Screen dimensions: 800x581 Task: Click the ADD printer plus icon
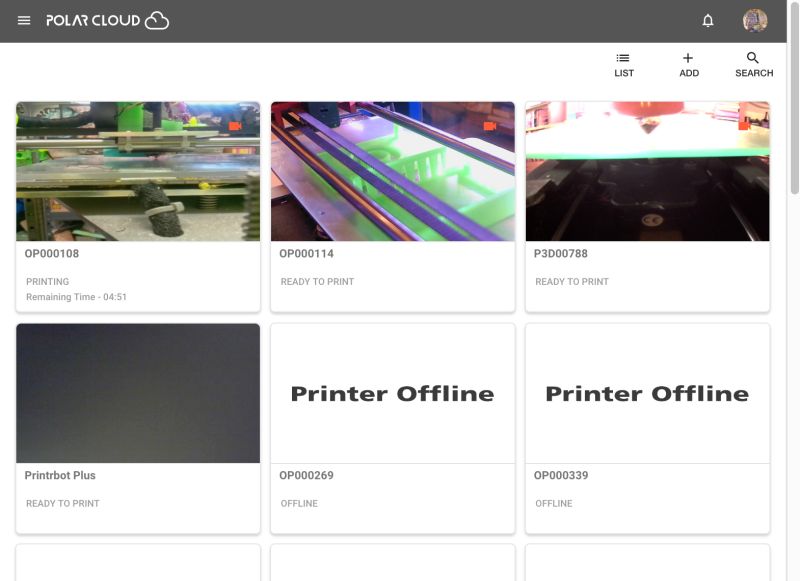coord(687,63)
